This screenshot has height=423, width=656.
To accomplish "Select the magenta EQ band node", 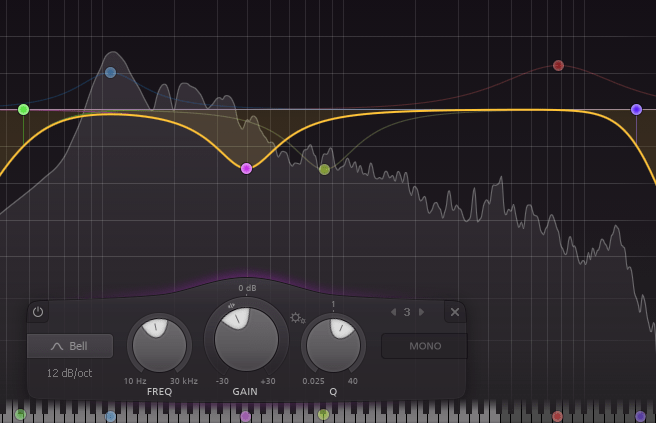I will click(246, 168).
